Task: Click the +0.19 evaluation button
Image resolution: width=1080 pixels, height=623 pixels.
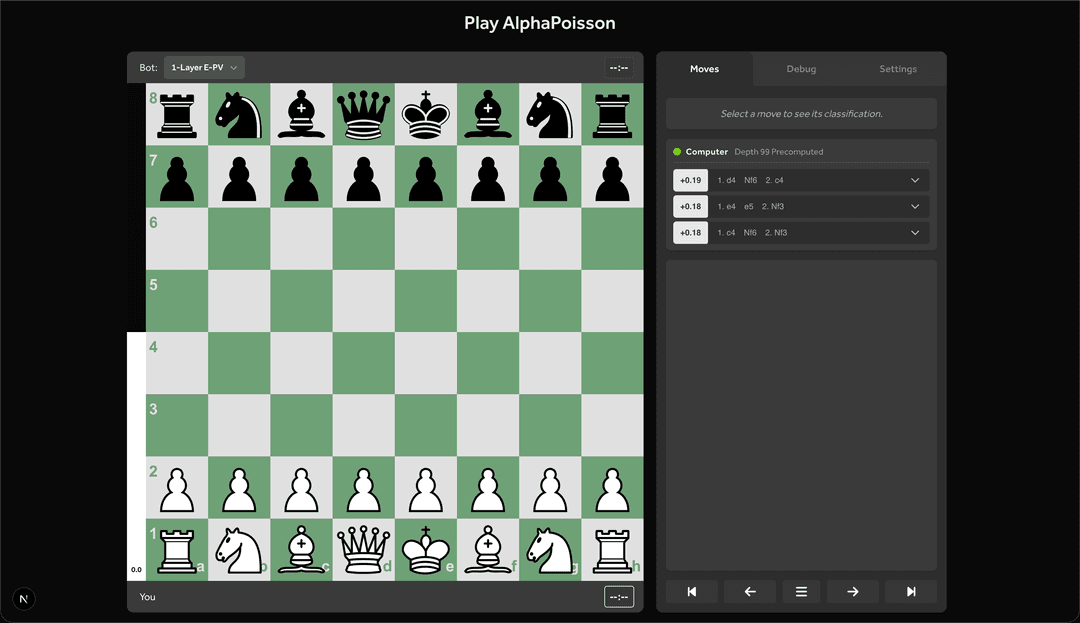Action: (x=690, y=180)
